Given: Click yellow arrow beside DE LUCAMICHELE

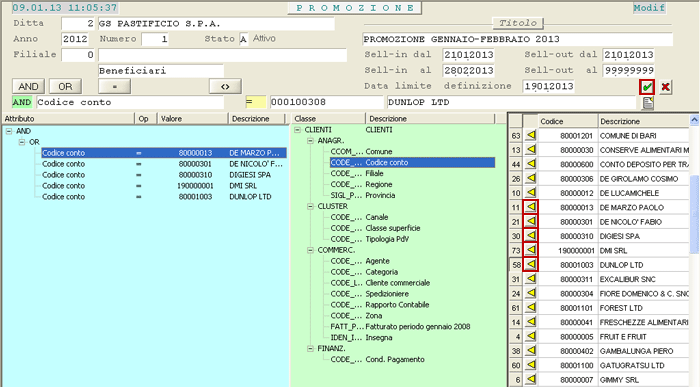Looking at the screenshot, I should click(x=530, y=192).
